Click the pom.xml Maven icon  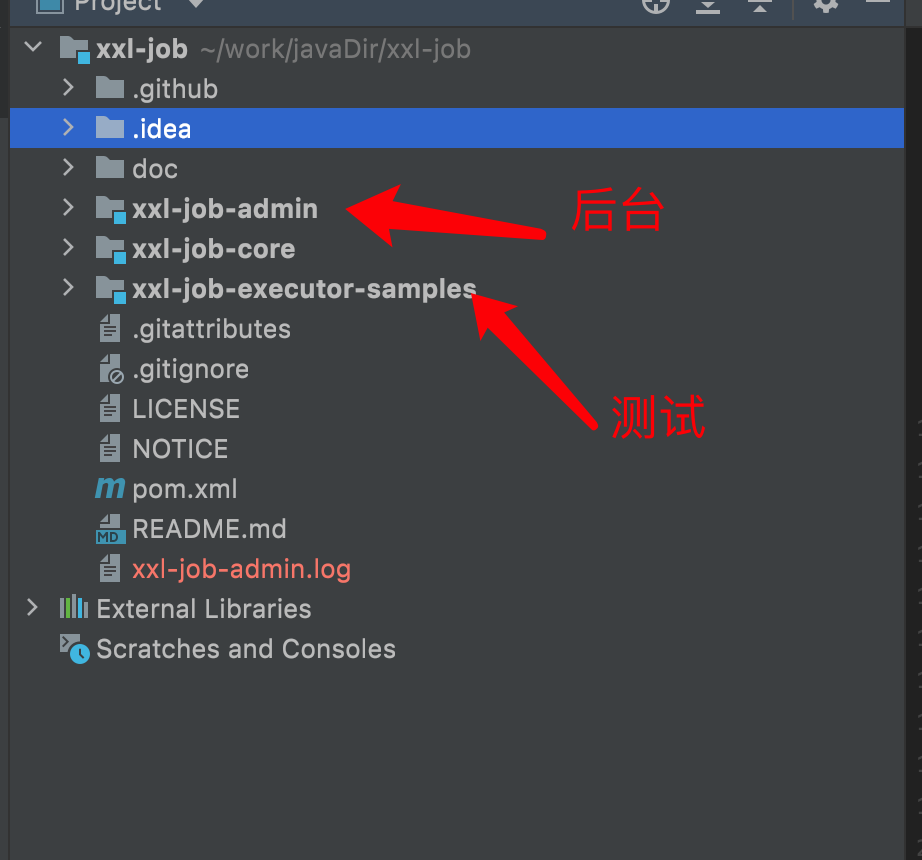pos(109,489)
